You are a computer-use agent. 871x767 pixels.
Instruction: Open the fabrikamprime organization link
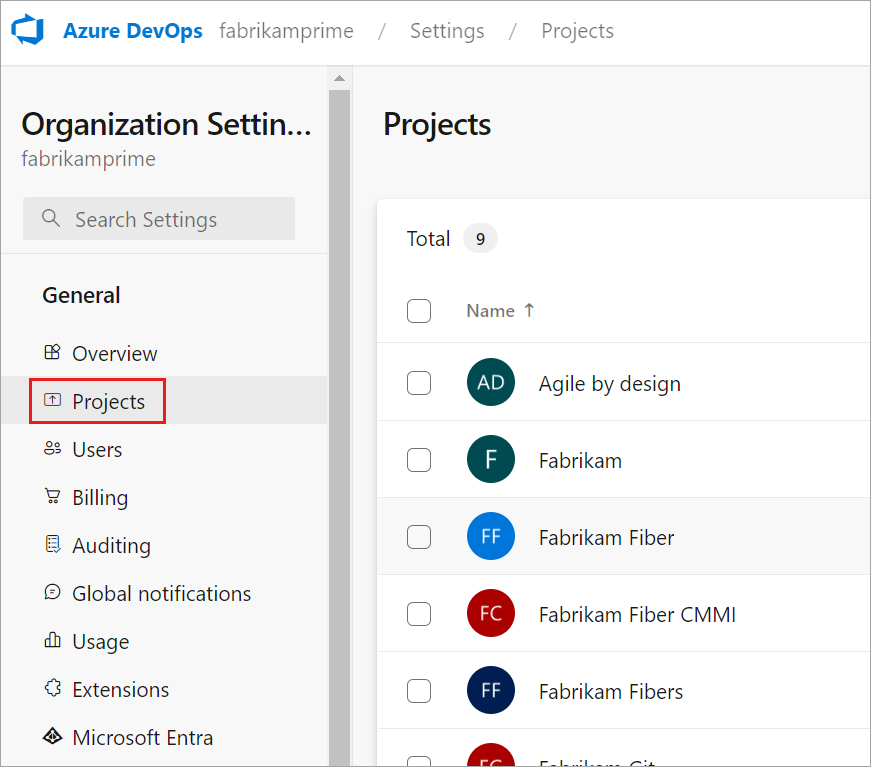point(286,31)
